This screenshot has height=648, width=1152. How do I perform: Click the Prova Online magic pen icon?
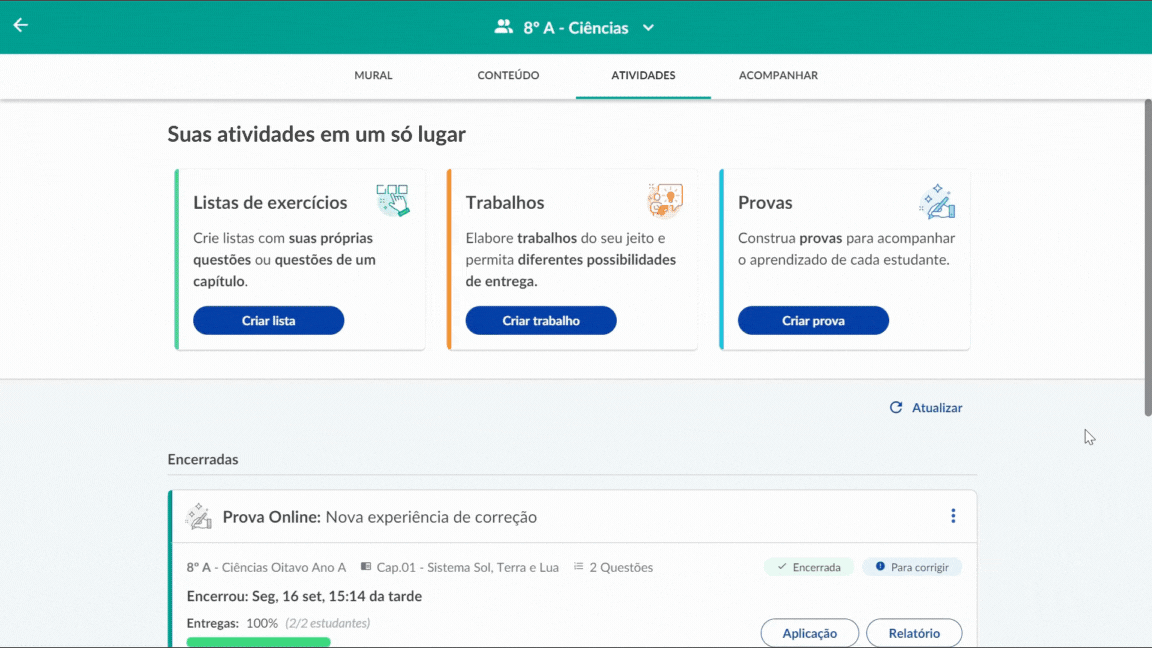pos(199,516)
